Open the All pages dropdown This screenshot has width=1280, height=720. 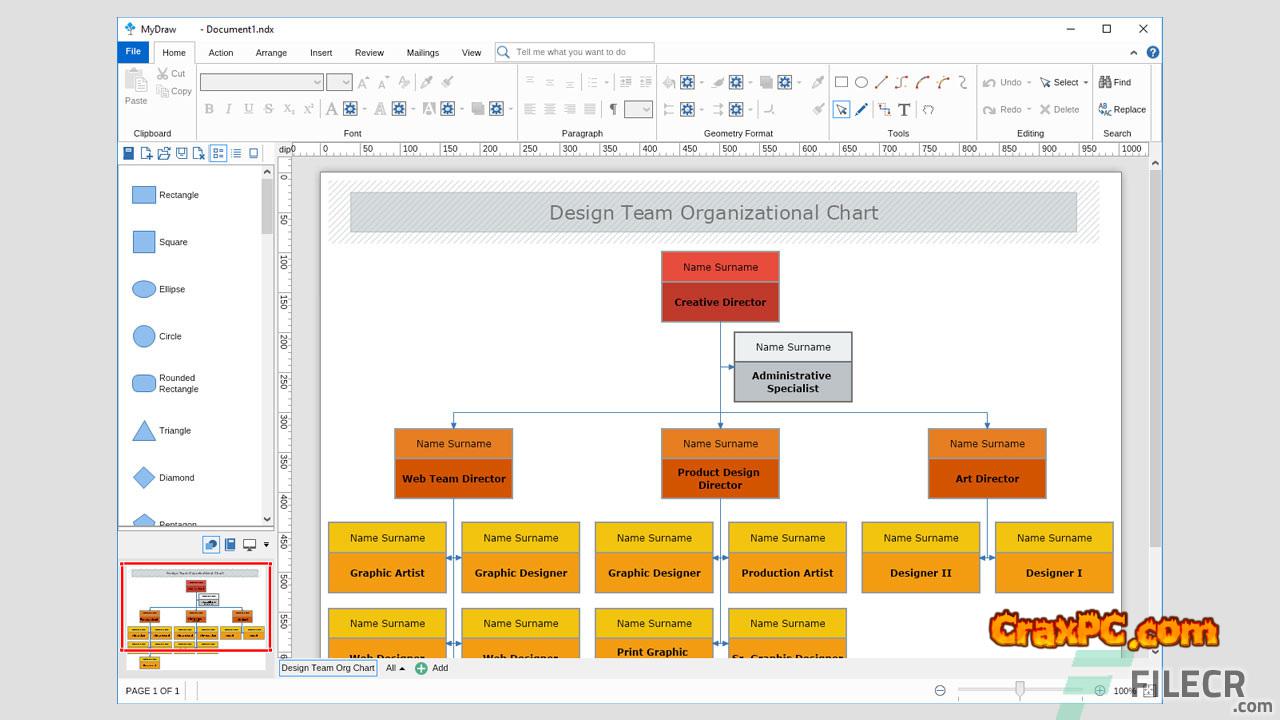click(395, 668)
